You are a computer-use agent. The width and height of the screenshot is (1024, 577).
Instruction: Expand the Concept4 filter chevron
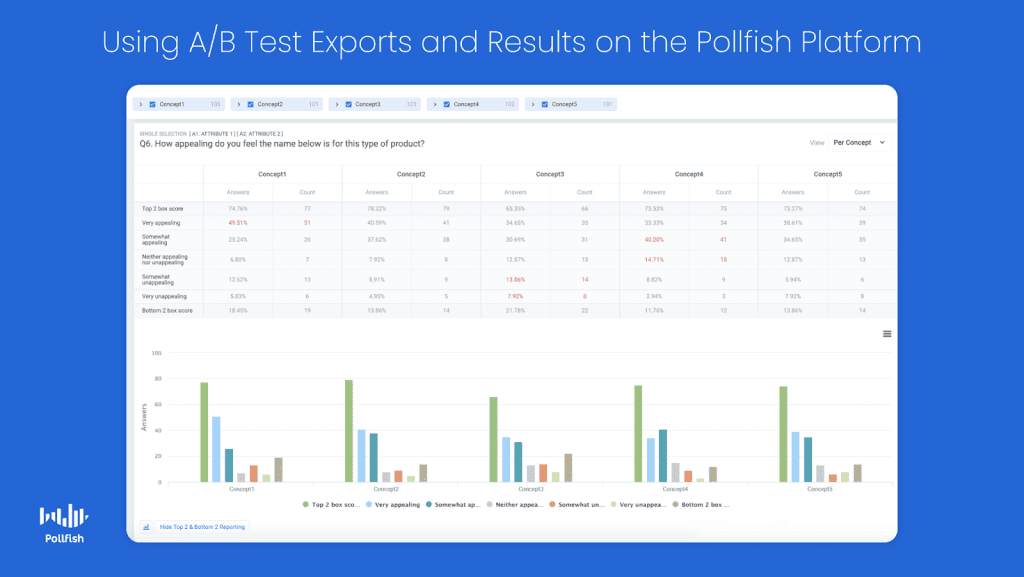pyautogui.click(x=435, y=104)
